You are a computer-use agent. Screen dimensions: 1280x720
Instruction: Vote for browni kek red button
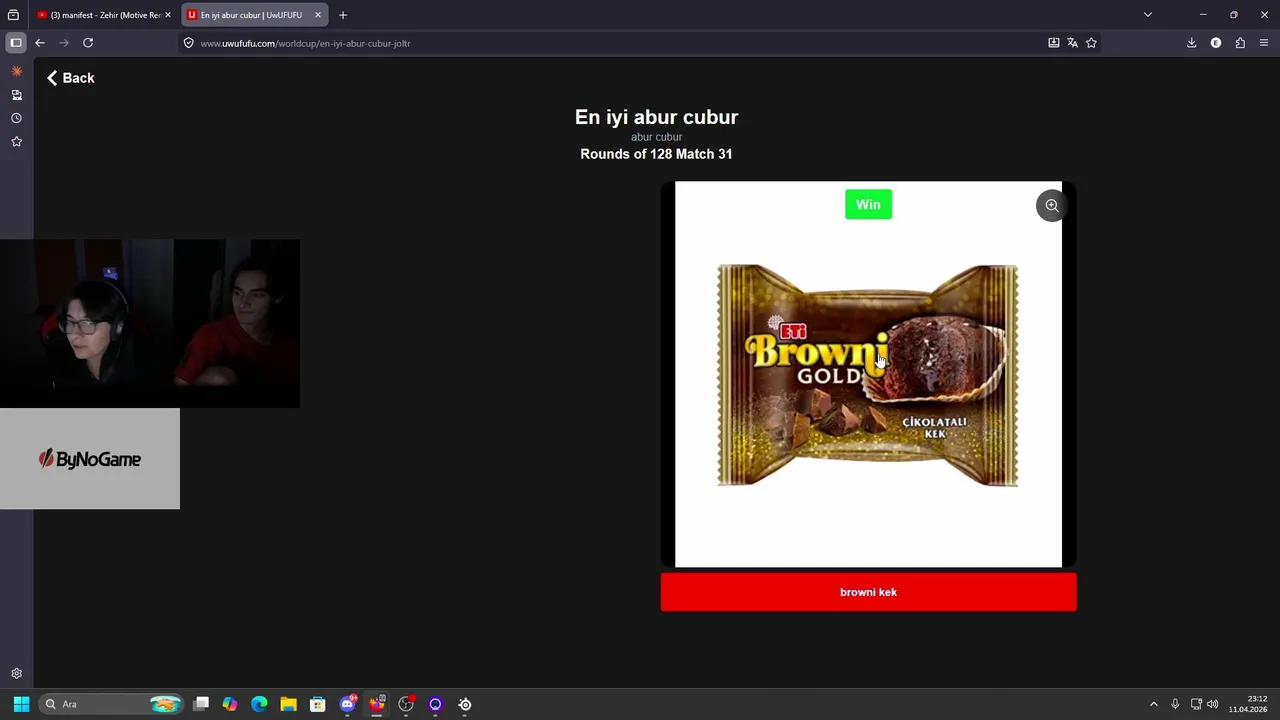tap(868, 592)
